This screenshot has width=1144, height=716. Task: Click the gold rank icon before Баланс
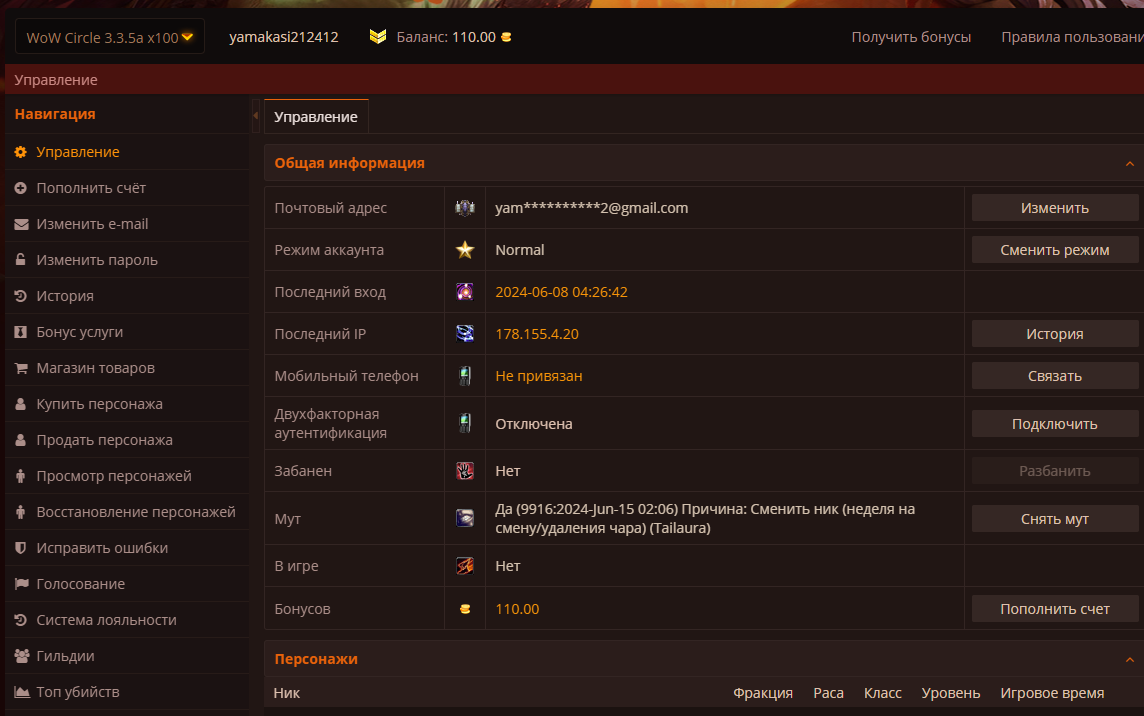pyautogui.click(x=378, y=36)
